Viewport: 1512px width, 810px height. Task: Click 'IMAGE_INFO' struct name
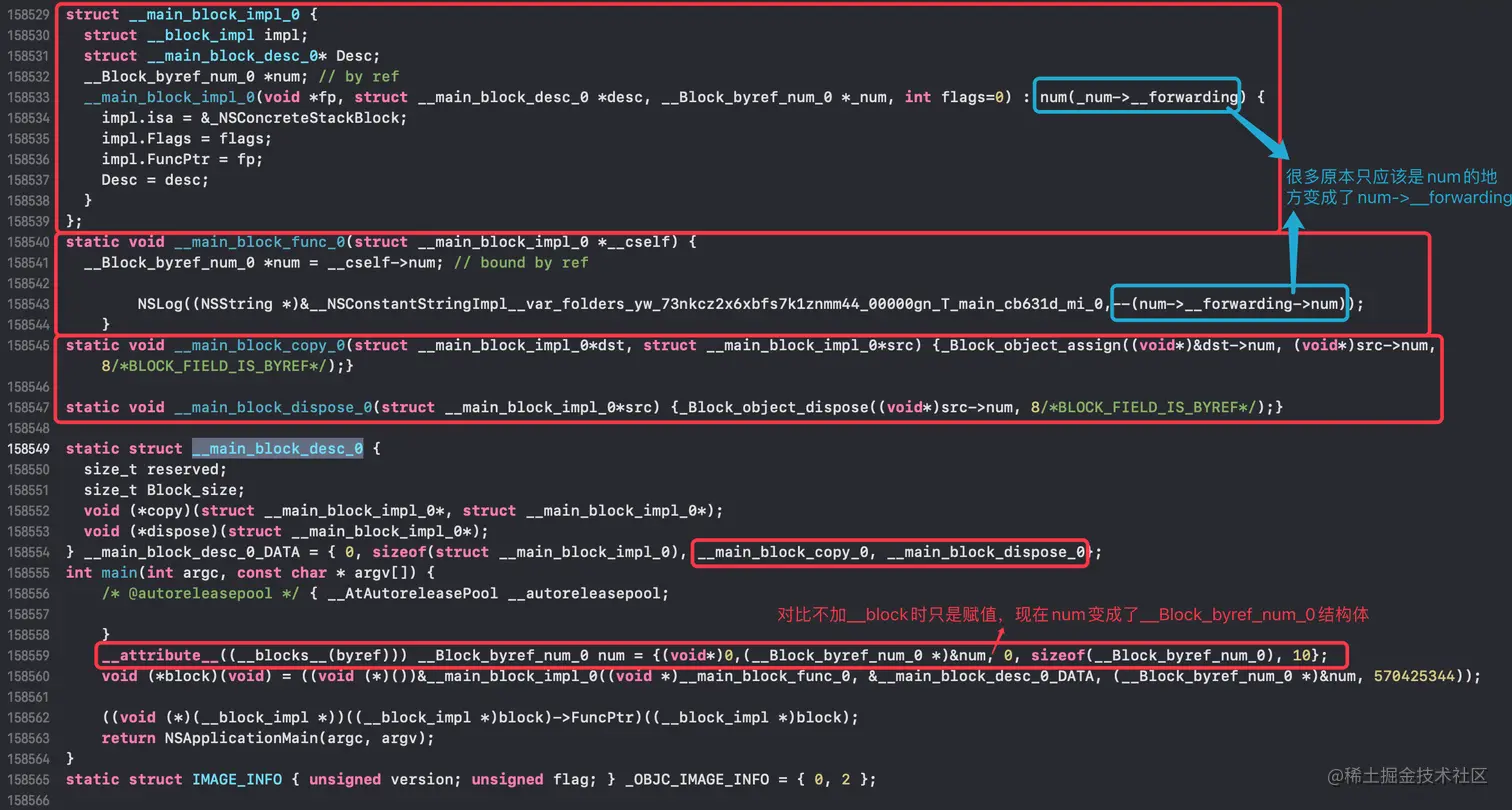pyautogui.click(x=236, y=779)
